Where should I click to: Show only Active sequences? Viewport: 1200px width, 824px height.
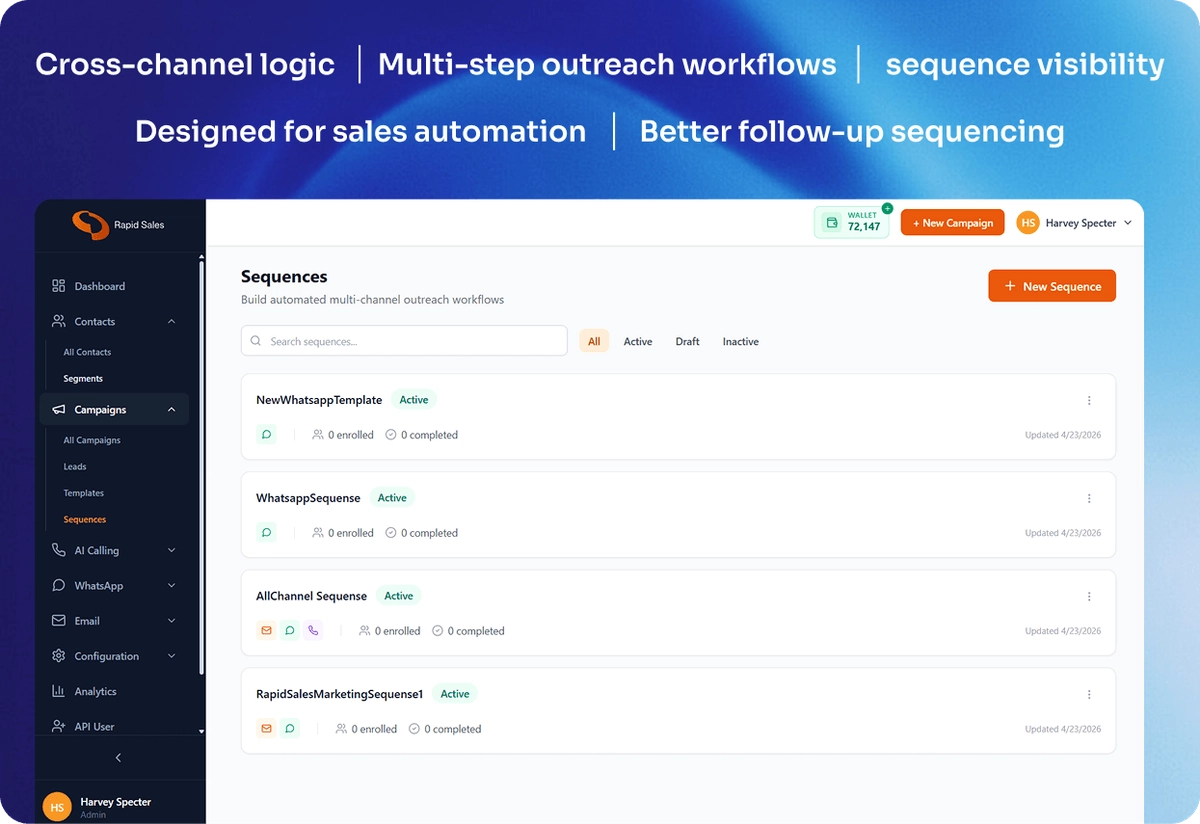pyautogui.click(x=638, y=341)
